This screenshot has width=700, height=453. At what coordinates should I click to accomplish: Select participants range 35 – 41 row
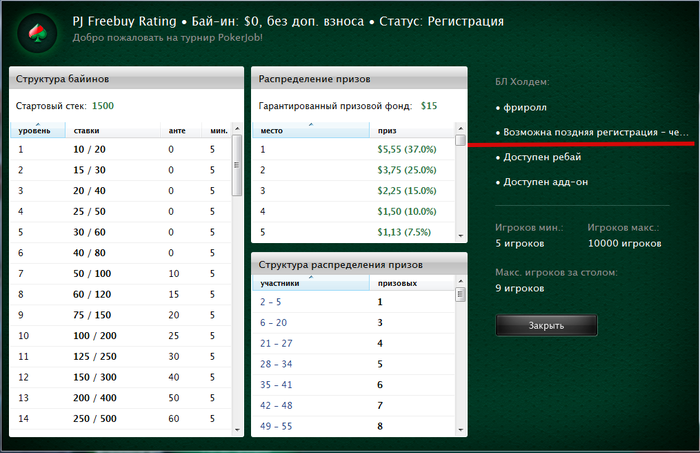[x=354, y=385]
